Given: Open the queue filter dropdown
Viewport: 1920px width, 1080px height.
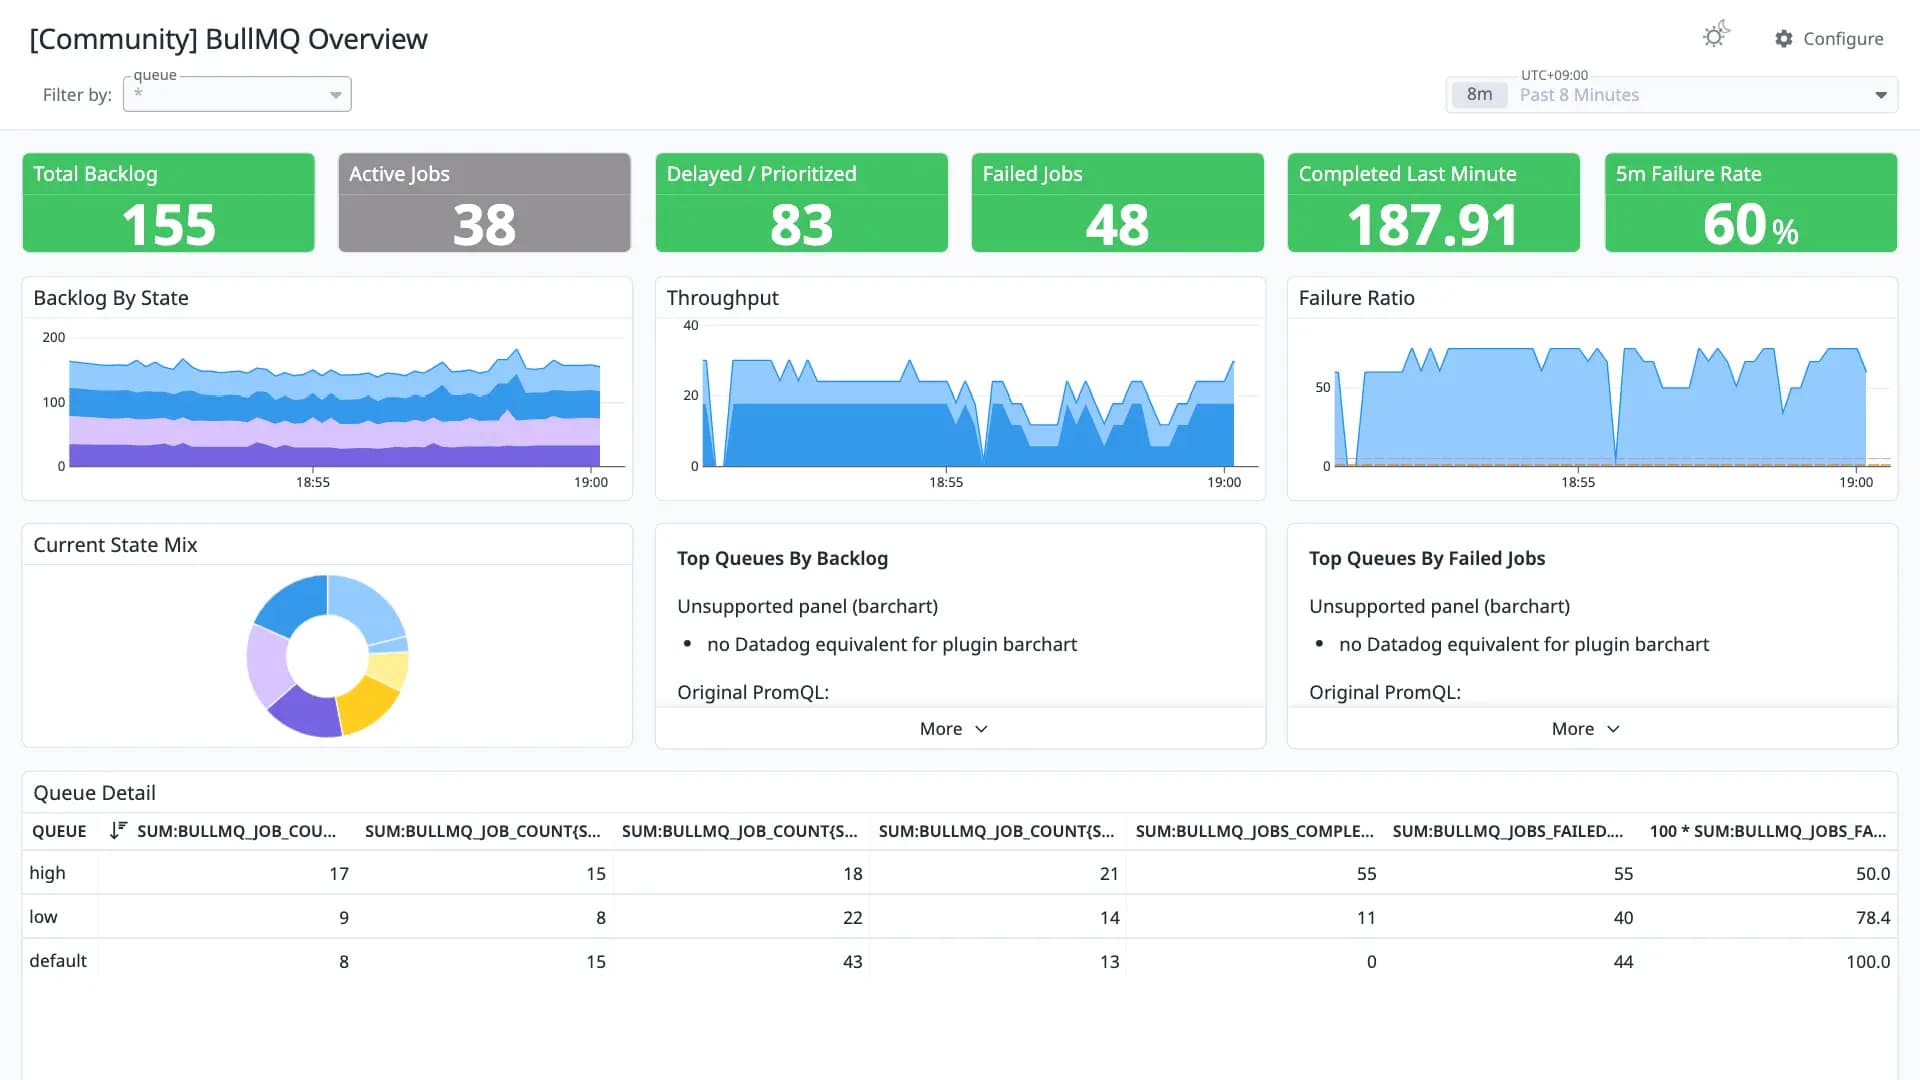Looking at the screenshot, I should (237, 94).
